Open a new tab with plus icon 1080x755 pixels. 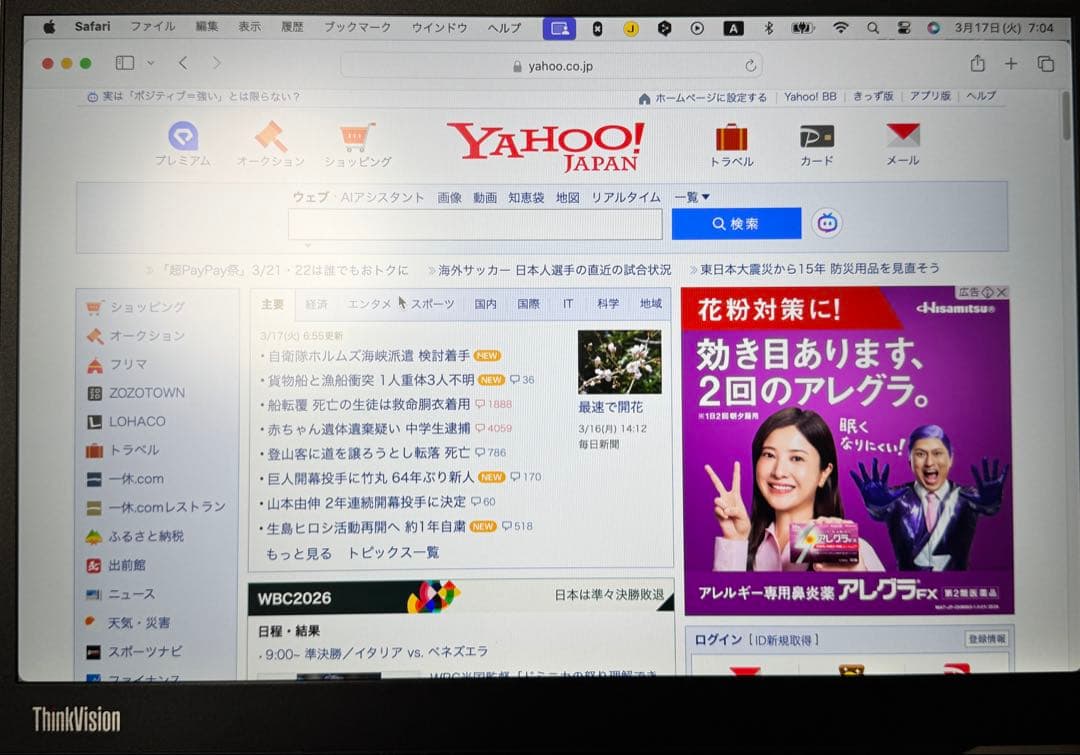[1011, 63]
